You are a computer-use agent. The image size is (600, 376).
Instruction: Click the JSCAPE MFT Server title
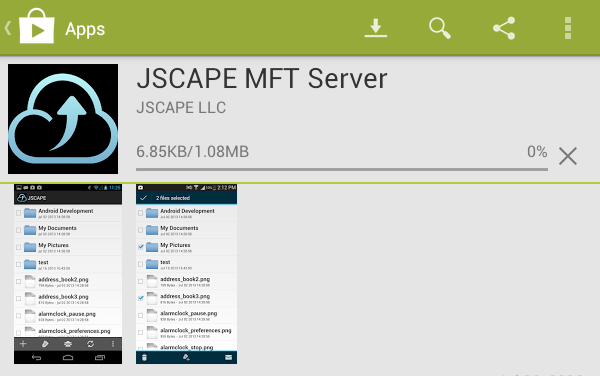tap(262, 79)
